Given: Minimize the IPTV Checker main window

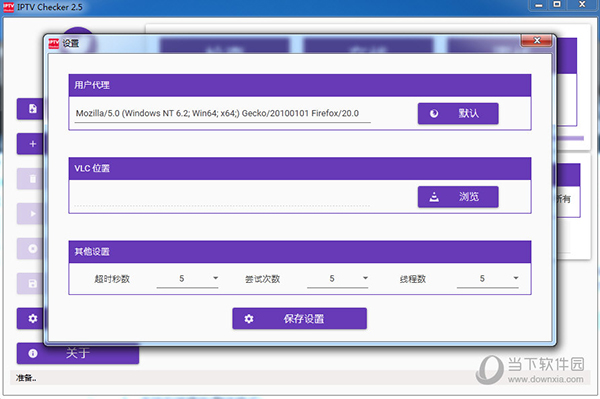Looking at the screenshot, I should click(539, 5).
